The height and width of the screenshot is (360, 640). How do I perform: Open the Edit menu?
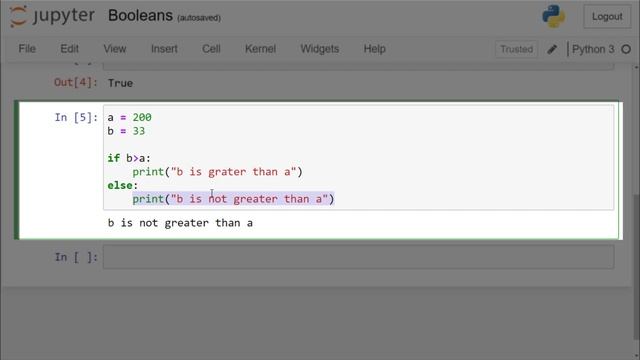pos(69,49)
